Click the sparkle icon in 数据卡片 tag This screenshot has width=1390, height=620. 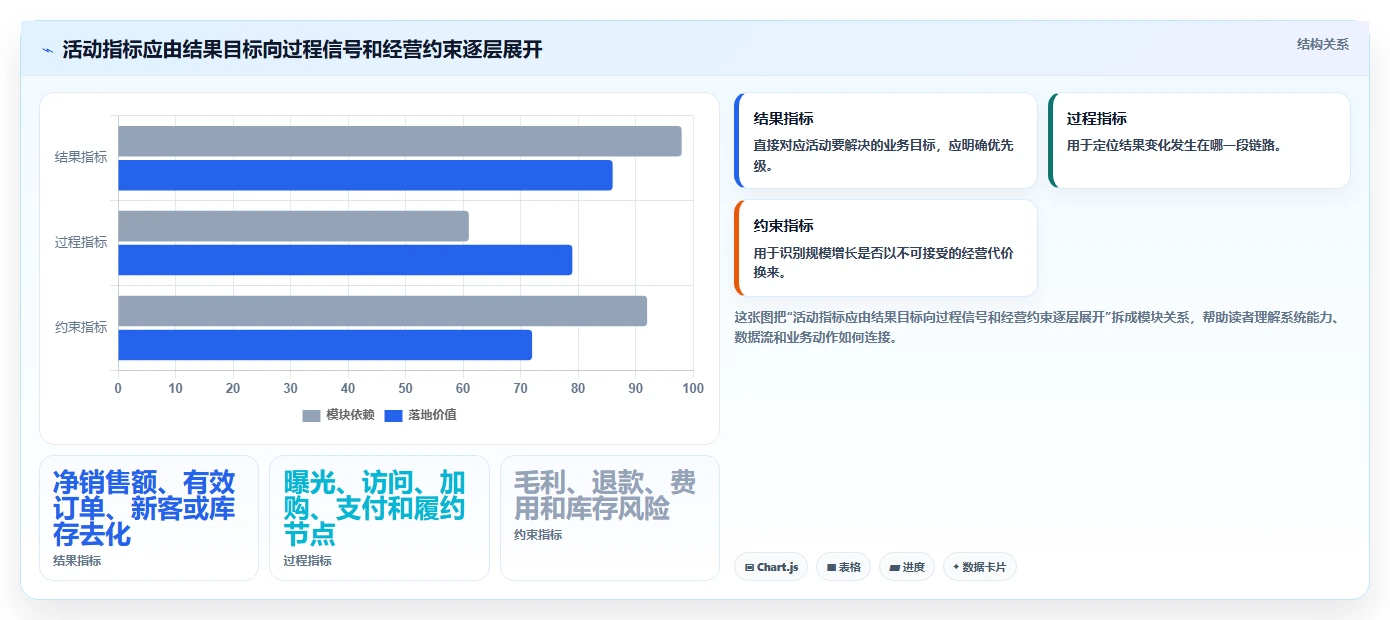pos(956,567)
